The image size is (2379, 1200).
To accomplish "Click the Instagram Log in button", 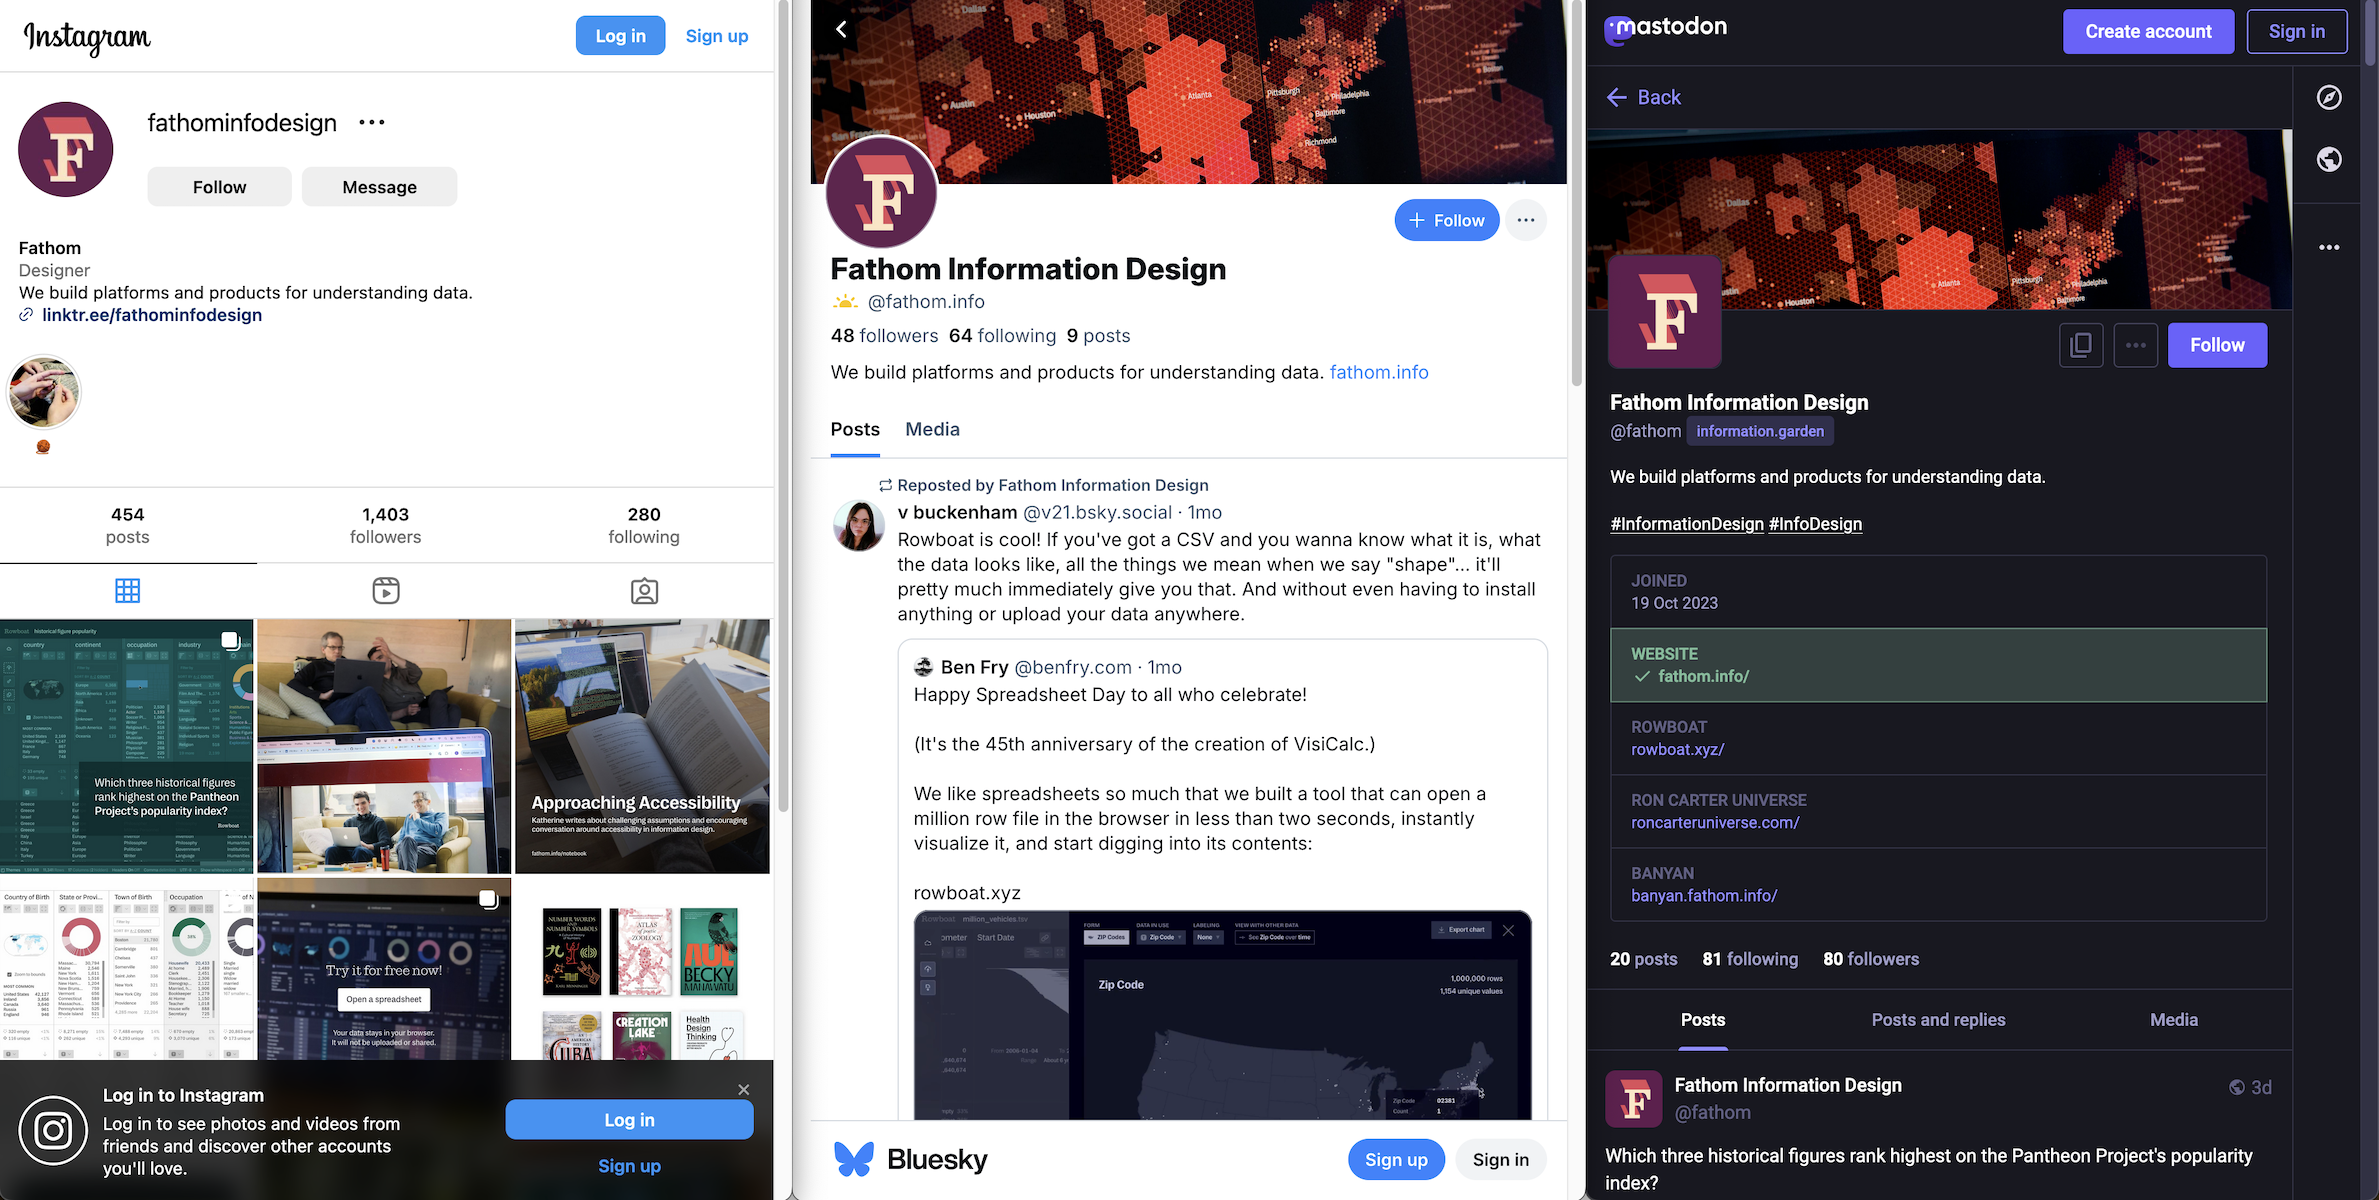I will (620, 34).
